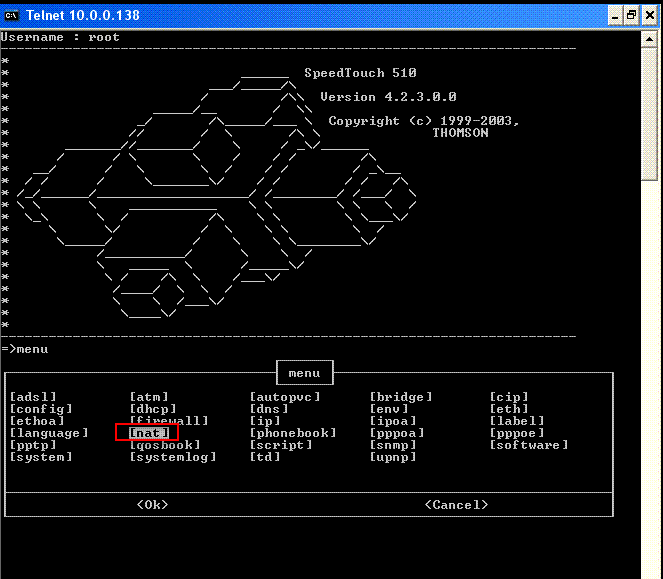Image resolution: width=663 pixels, height=579 pixels.
Task: Confirm with the <Ok> button
Action: 153,505
